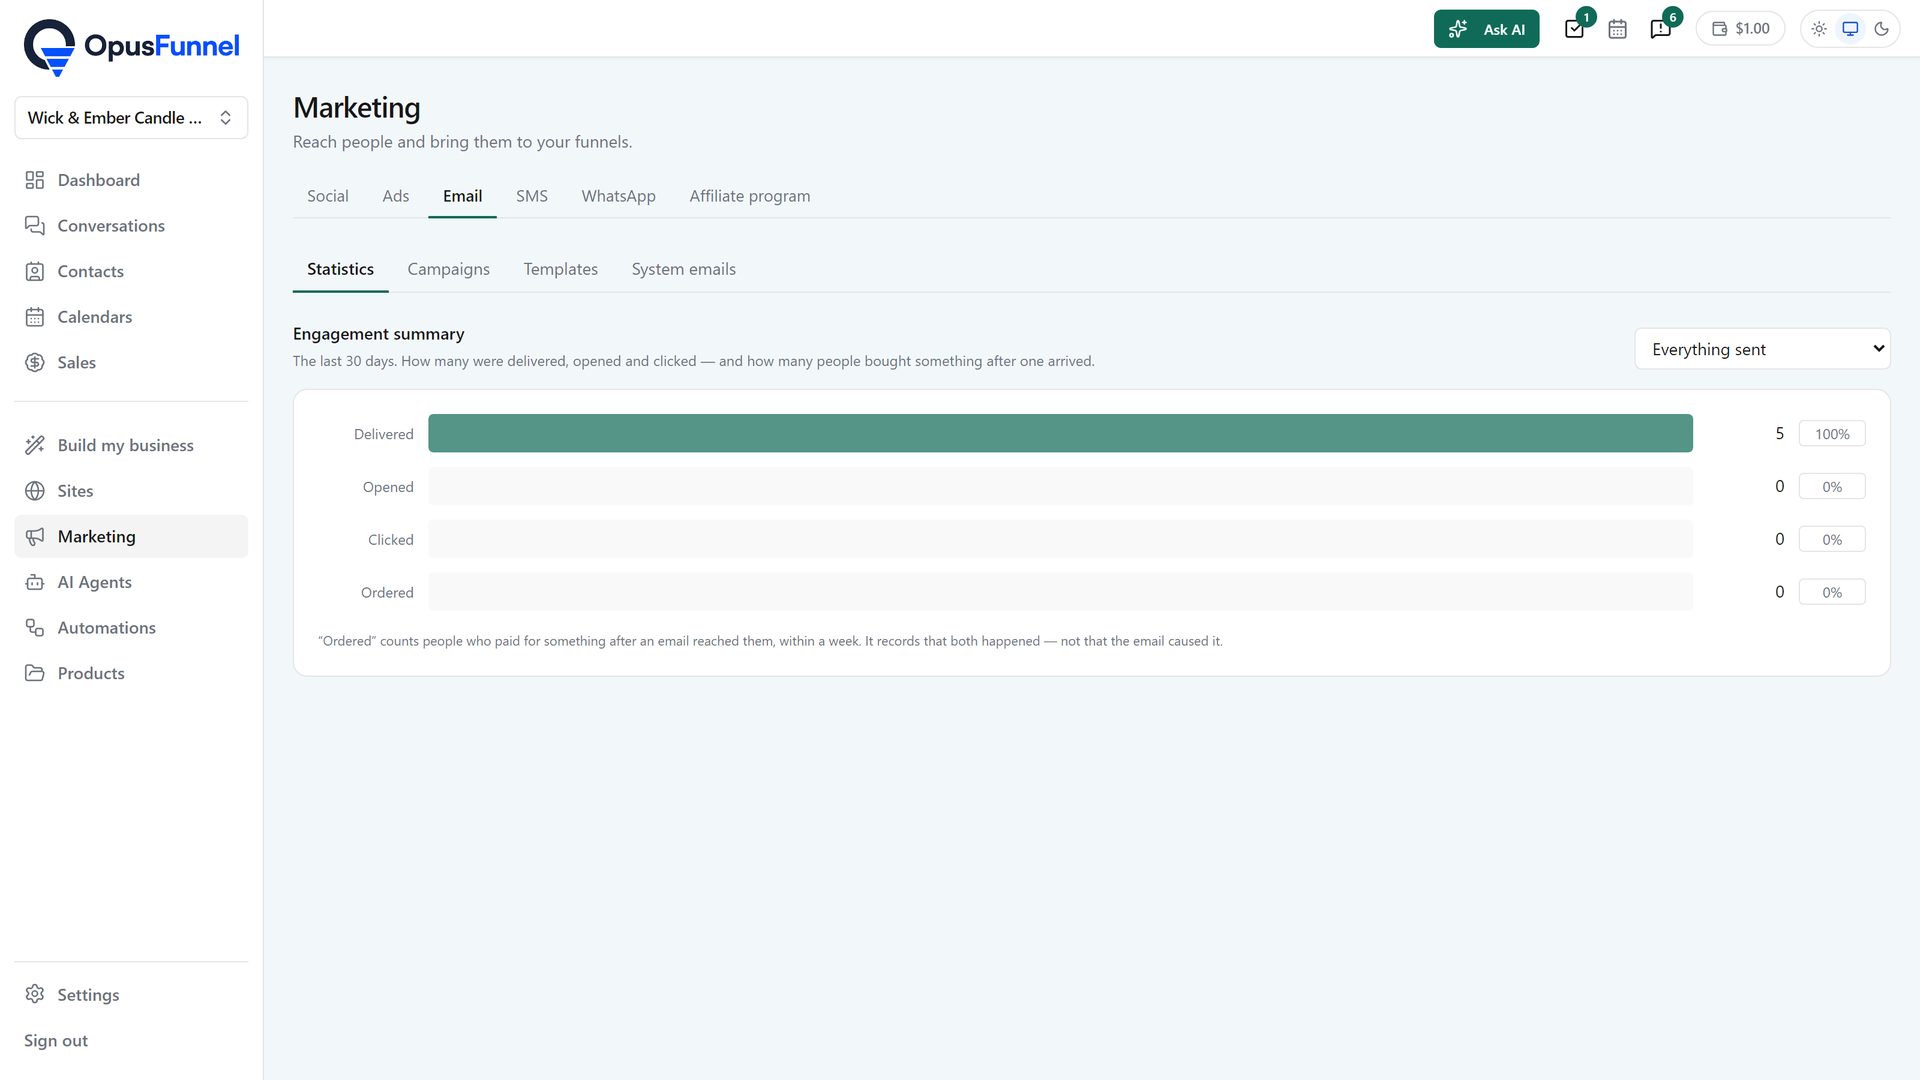Click the Clicked row label
The width and height of the screenshot is (1920, 1080).
click(390, 540)
